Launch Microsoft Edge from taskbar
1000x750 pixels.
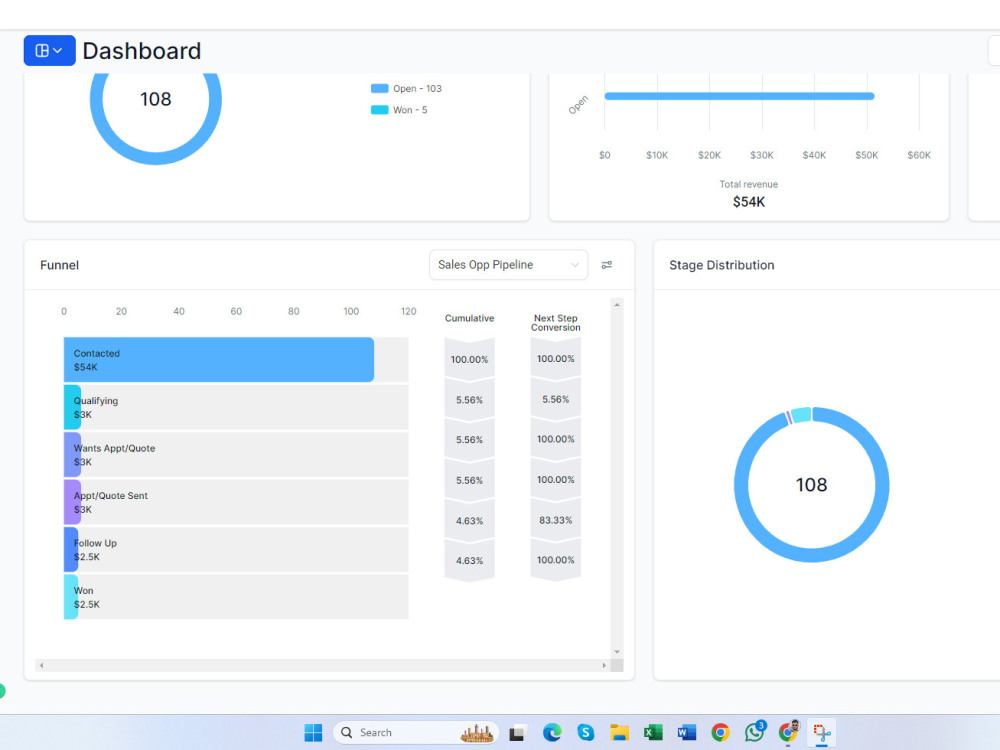tap(552, 733)
